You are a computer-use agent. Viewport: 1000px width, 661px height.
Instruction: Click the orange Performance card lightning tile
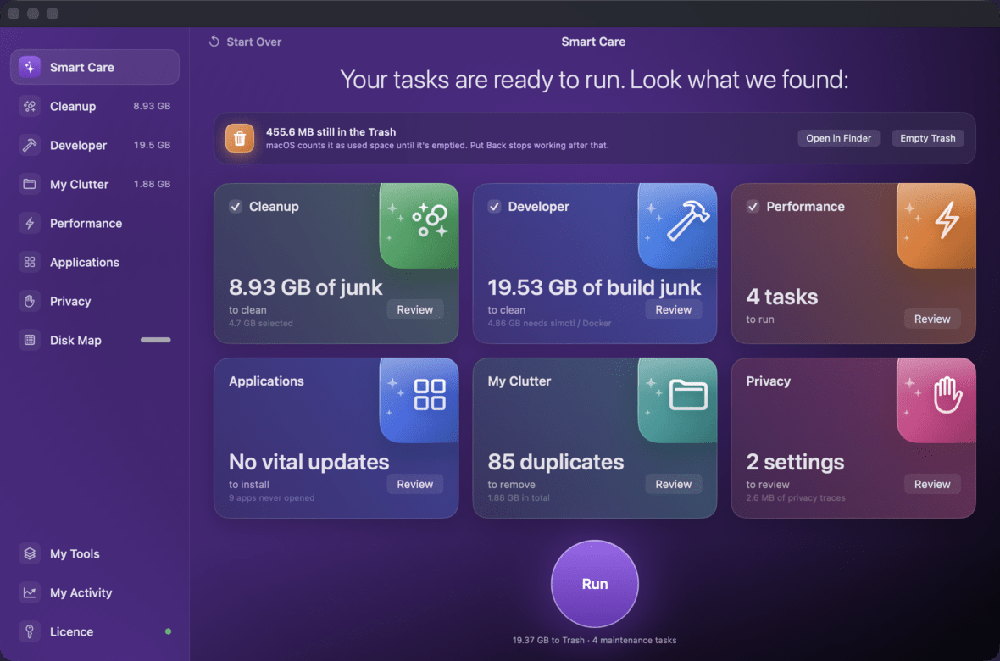[x=936, y=226]
